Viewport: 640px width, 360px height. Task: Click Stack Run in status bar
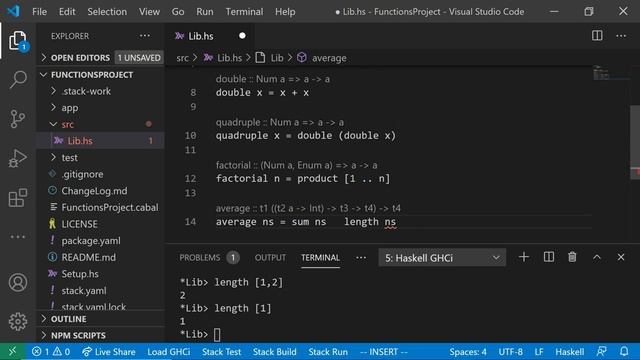(x=328, y=351)
